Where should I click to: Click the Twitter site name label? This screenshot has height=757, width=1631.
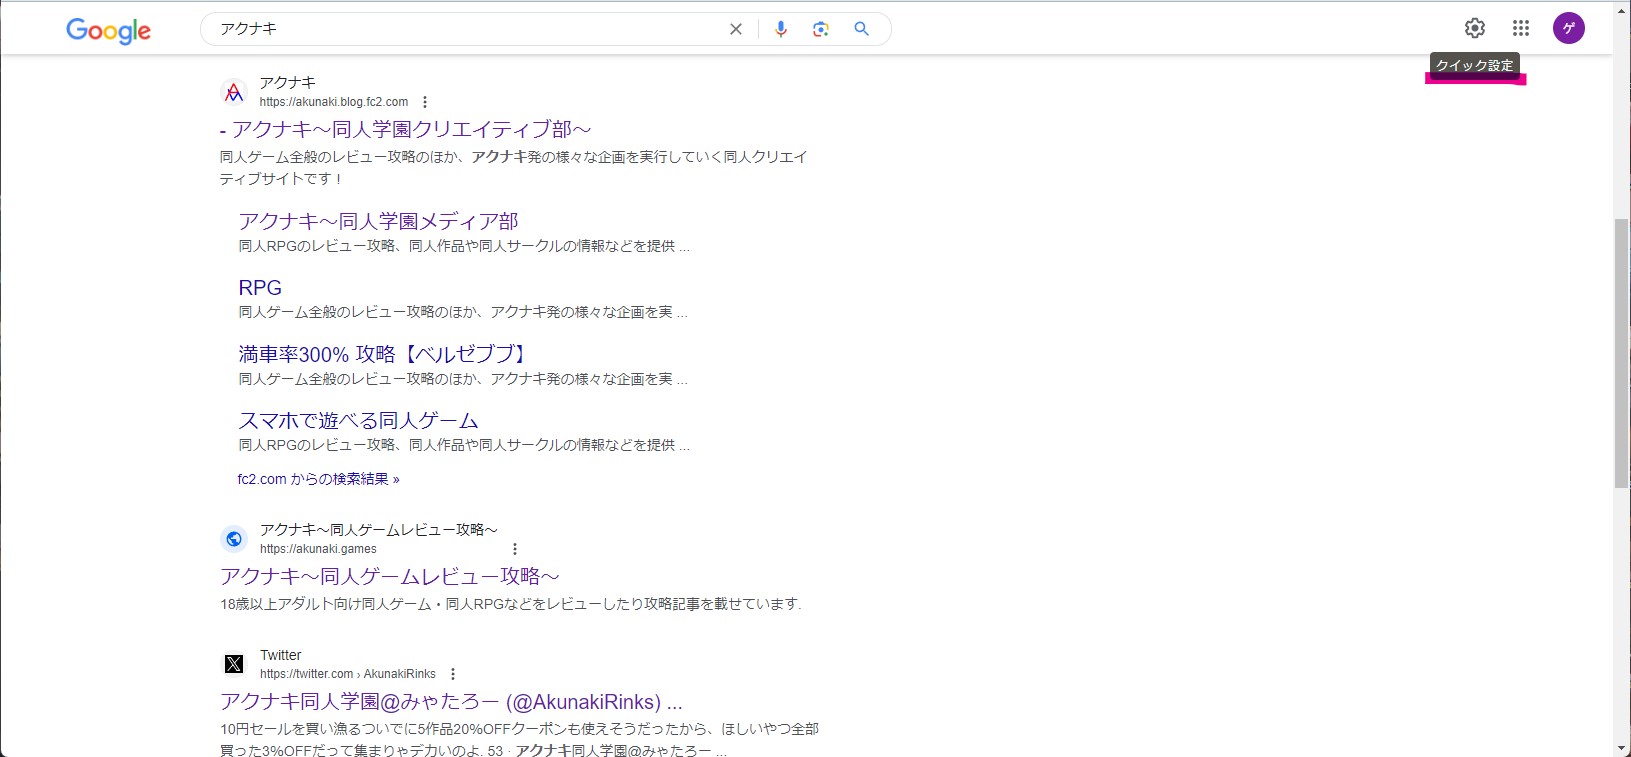[280, 655]
